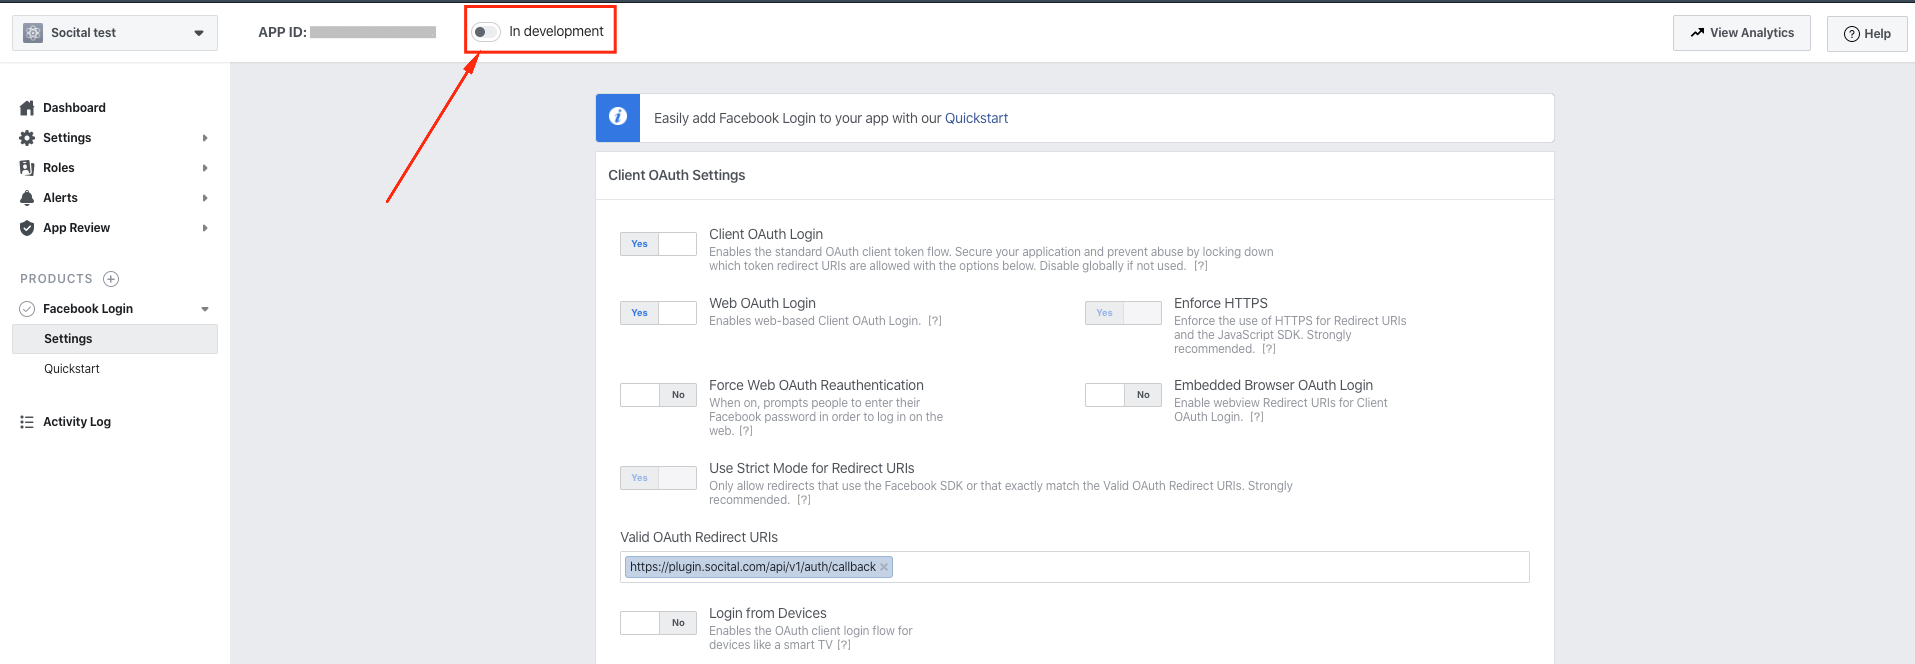Click the blue info icon in Quickstart banner
Viewport: 1915px width, 664px height.
pyautogui.click(x=618, y=117)
